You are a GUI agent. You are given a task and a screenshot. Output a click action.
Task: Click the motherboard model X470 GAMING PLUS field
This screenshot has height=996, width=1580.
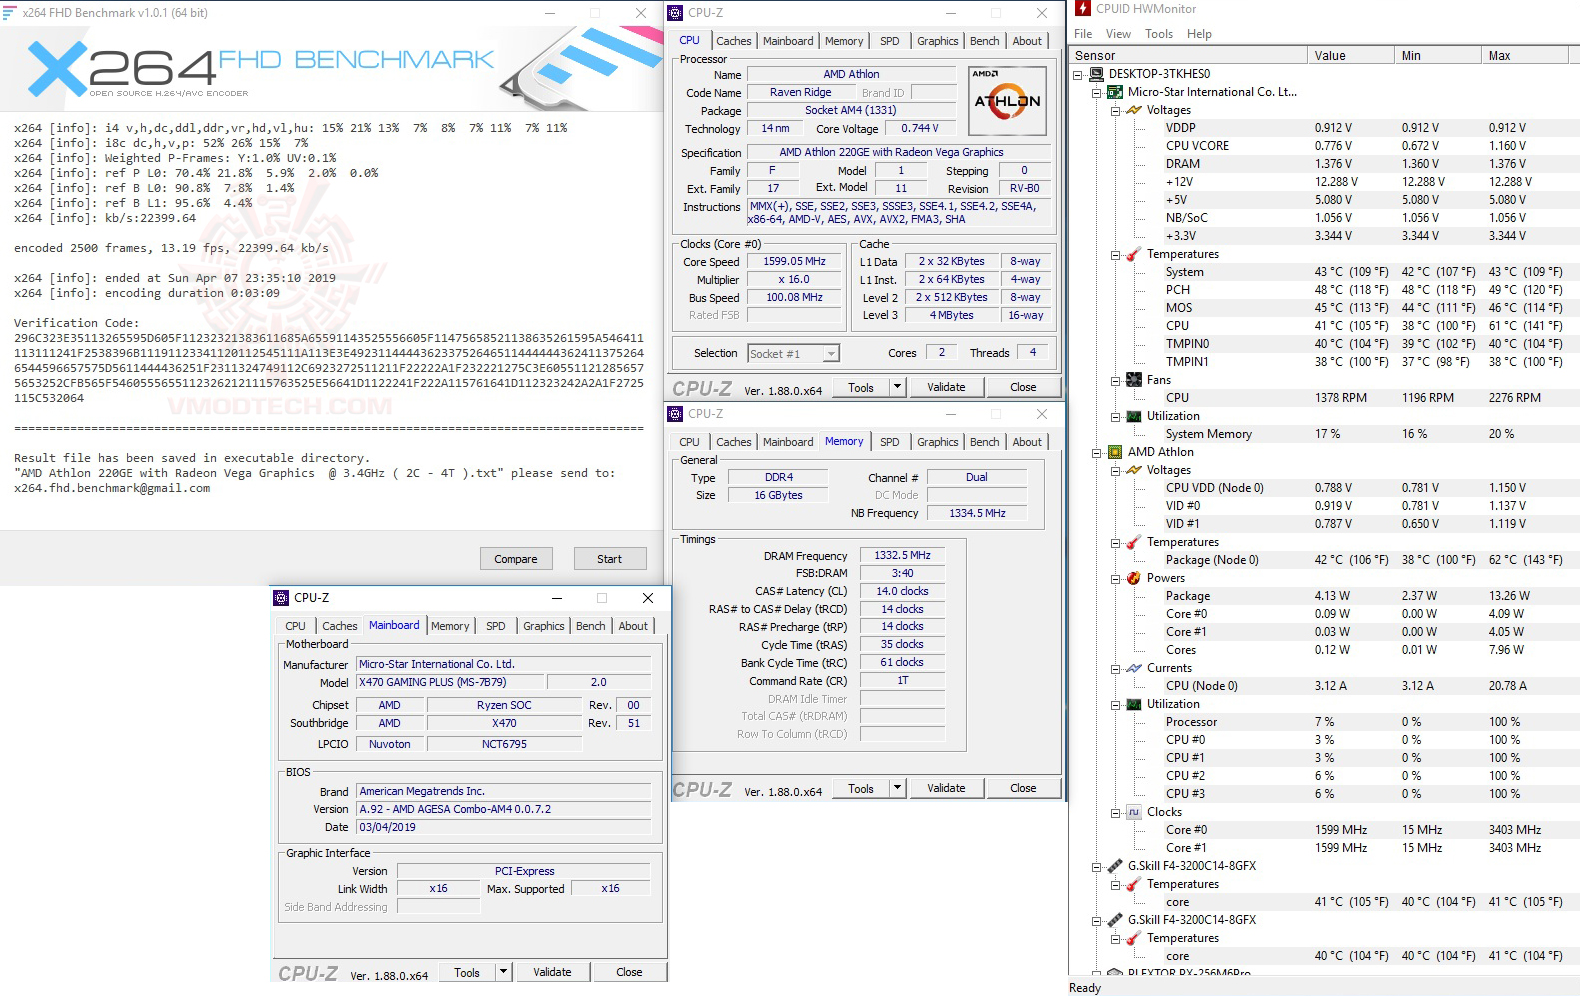pyautogui.click(x=450, y=682)
